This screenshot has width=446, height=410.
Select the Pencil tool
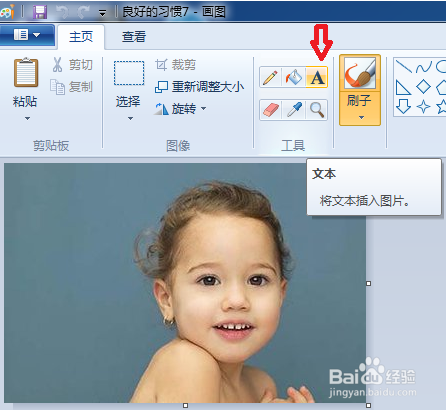(x=271, y=78)
